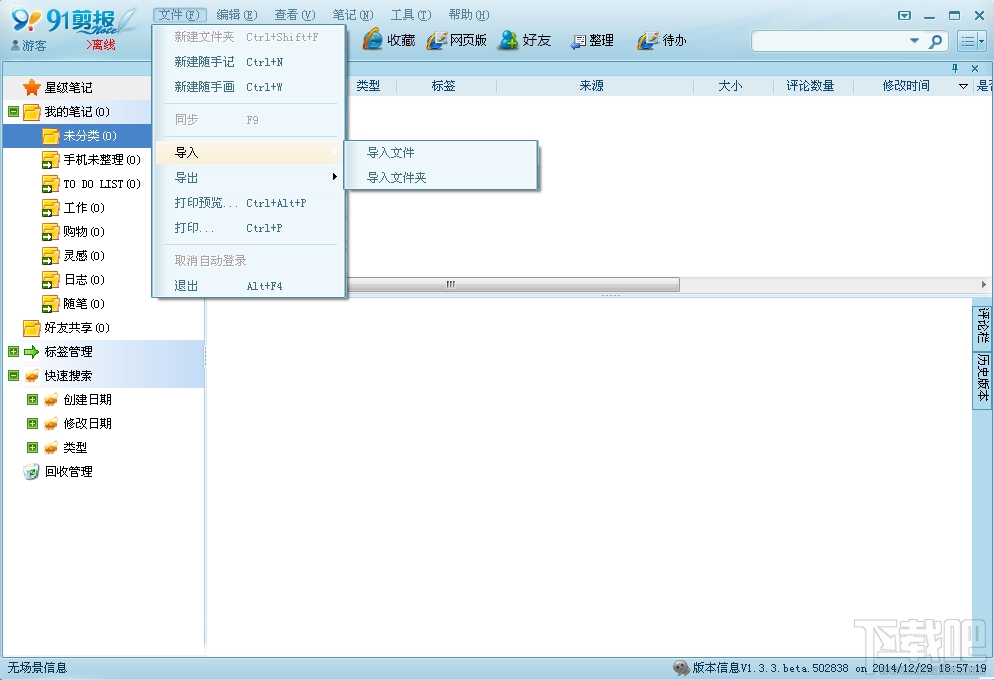
Task: Click the 灵感 folder icon
Action: coord(51,256)
